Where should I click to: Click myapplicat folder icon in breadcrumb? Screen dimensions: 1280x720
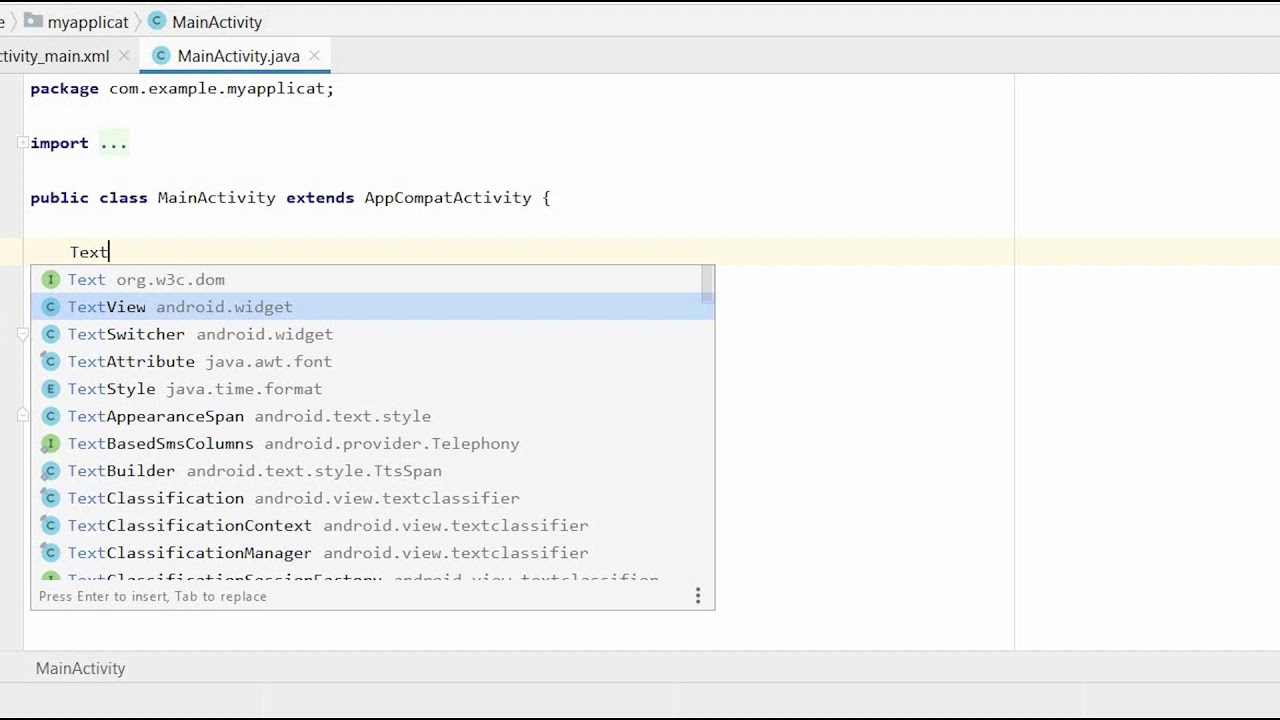click(x=33, y=21)
